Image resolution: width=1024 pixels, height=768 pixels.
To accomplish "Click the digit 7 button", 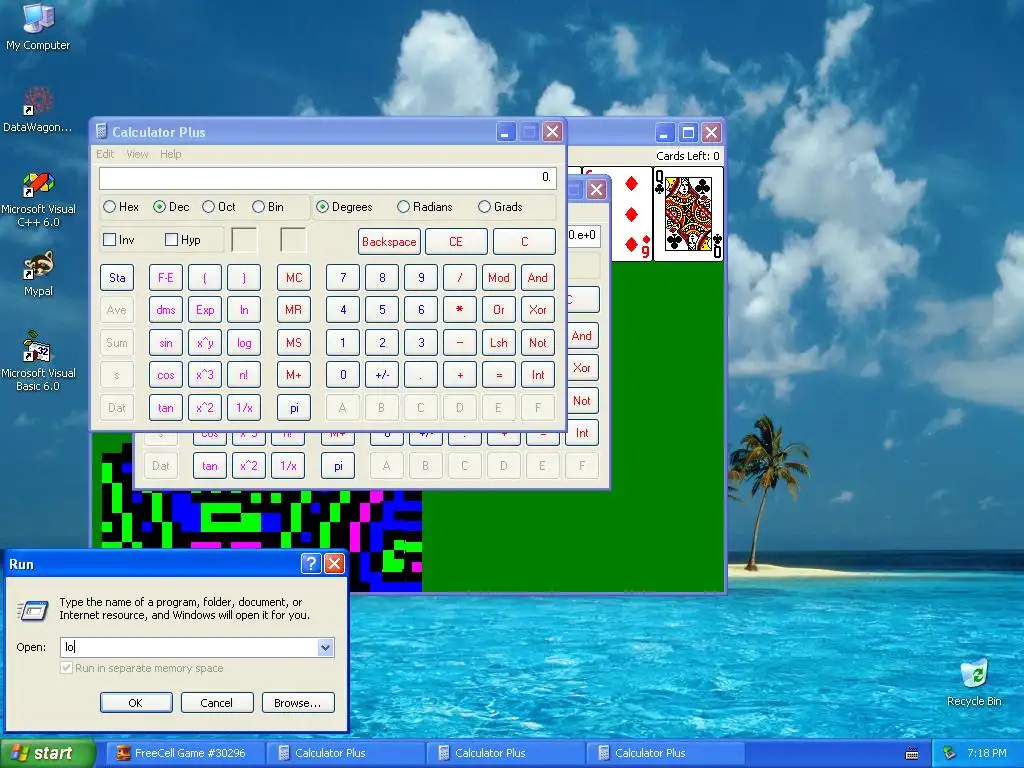I will click(x=343, y=278).
